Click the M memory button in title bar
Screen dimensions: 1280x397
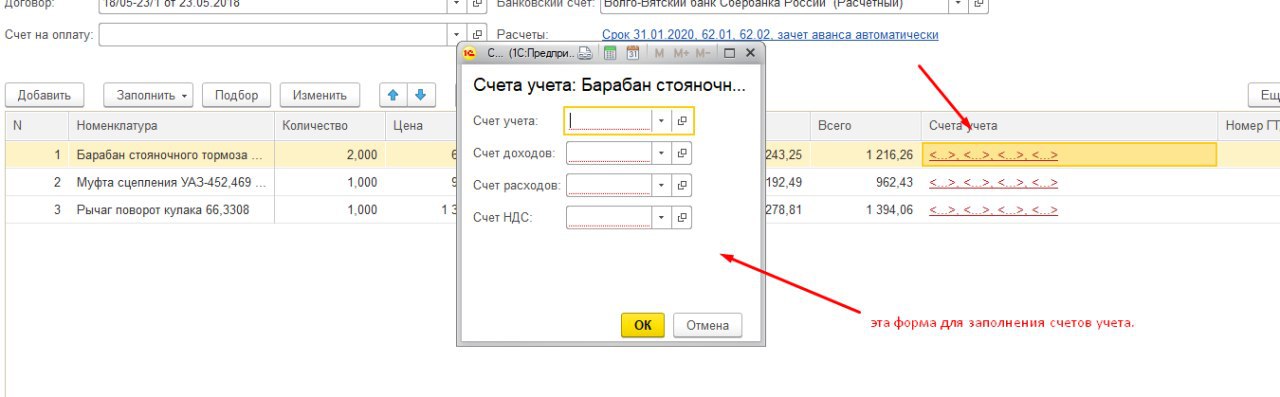pyautogui.click(x=659, y=53)
